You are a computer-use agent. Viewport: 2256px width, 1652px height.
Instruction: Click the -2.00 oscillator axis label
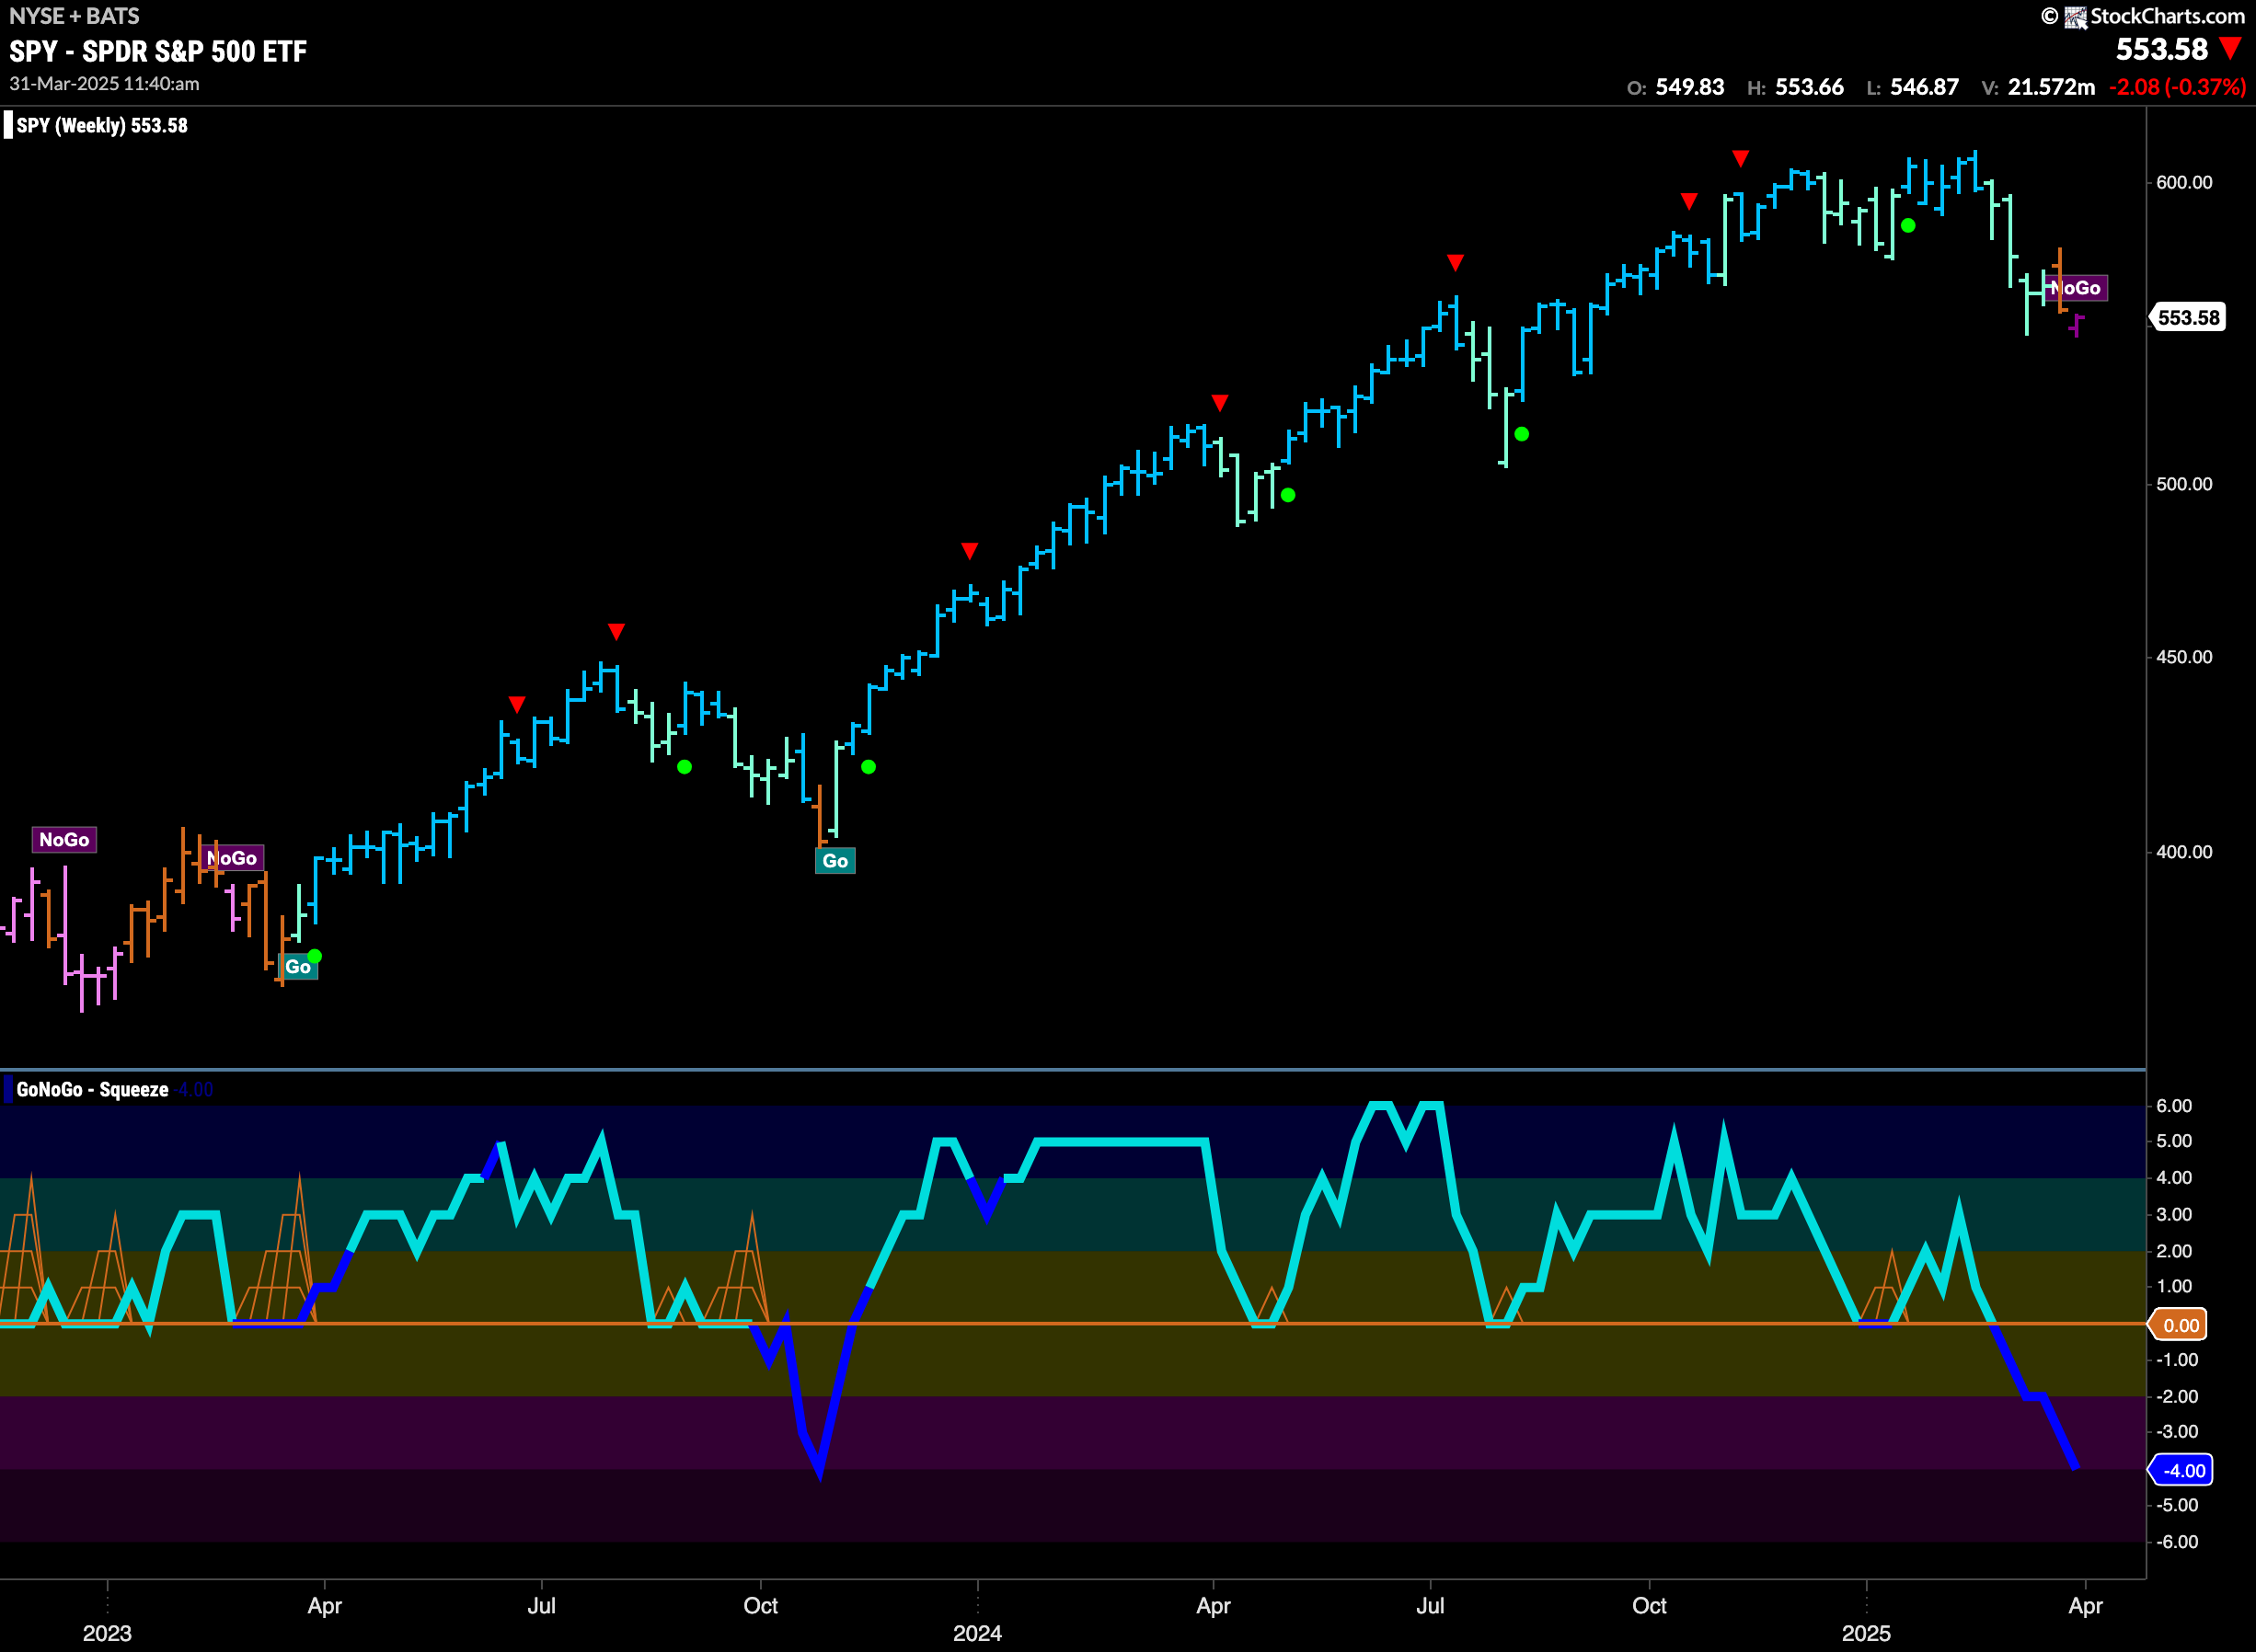pos(2177,1396)
